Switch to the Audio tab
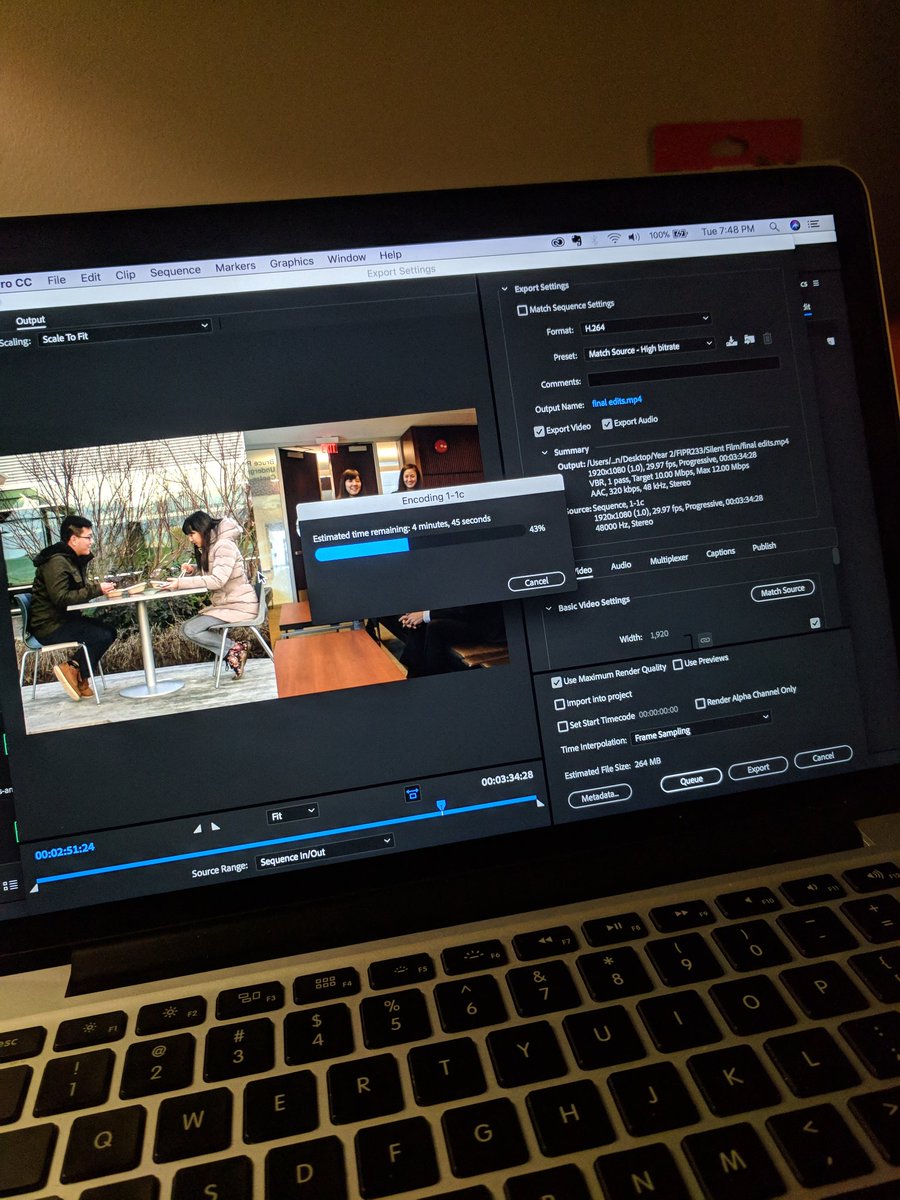Viewport: 900px width, 1200px height. [x=621, y=565]
